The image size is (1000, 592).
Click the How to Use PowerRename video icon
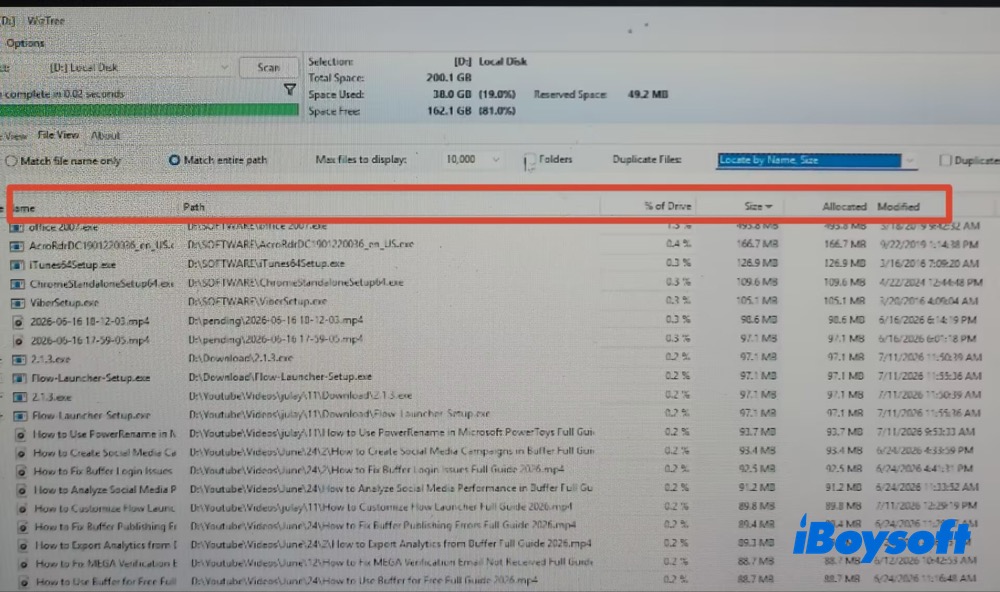coord(21,434)
